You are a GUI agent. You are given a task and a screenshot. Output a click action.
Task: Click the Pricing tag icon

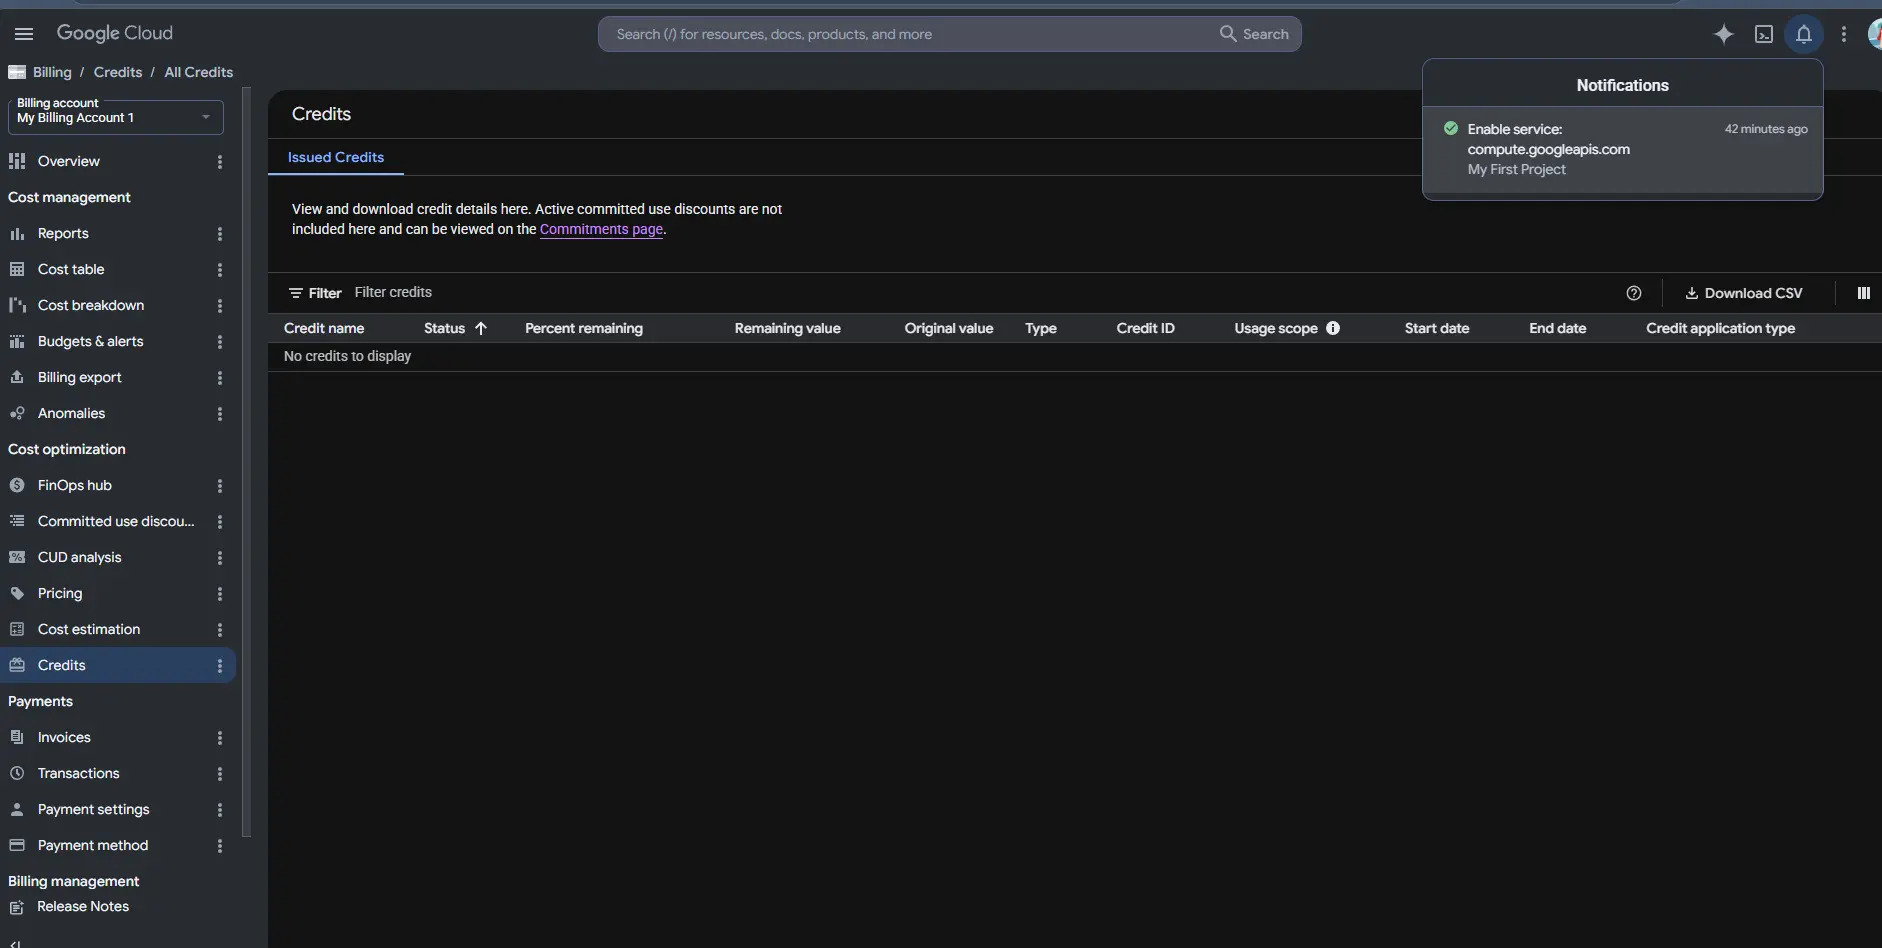[17, 593]
